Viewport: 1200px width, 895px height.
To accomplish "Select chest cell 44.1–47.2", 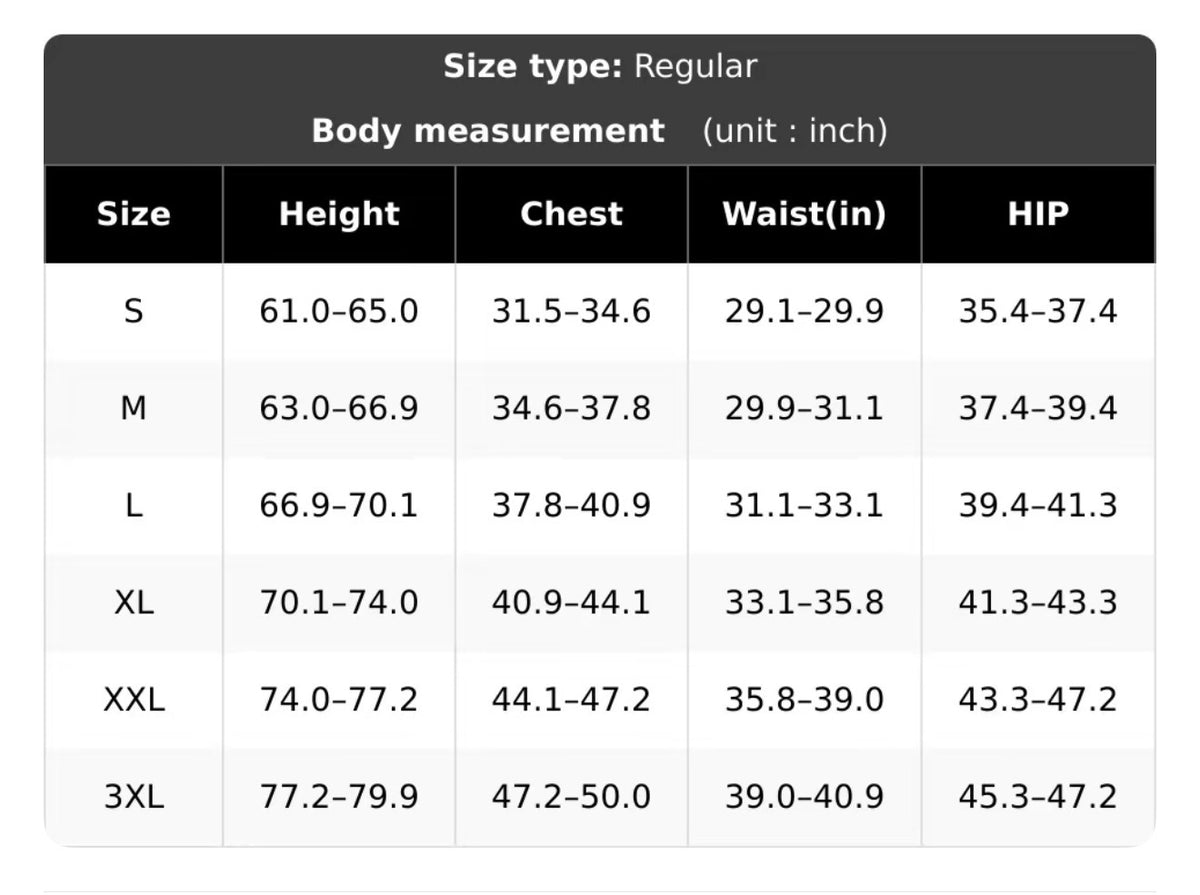I will [x=571, y=700].
